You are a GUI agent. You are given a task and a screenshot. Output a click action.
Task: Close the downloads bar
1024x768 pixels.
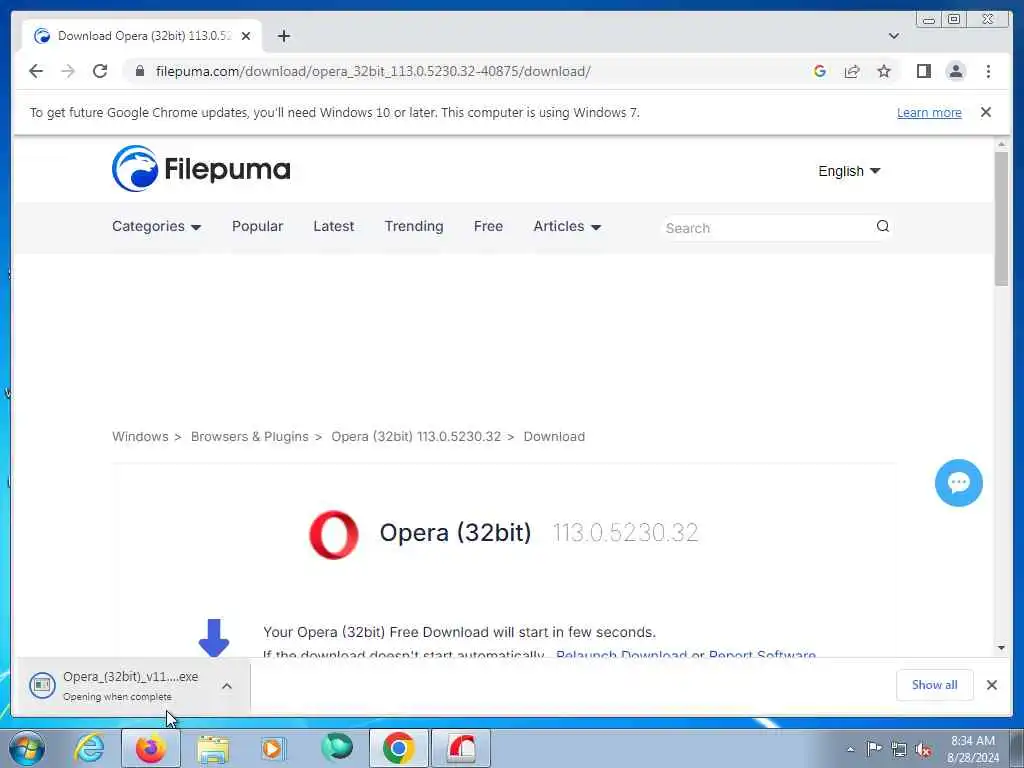point(991,685)
